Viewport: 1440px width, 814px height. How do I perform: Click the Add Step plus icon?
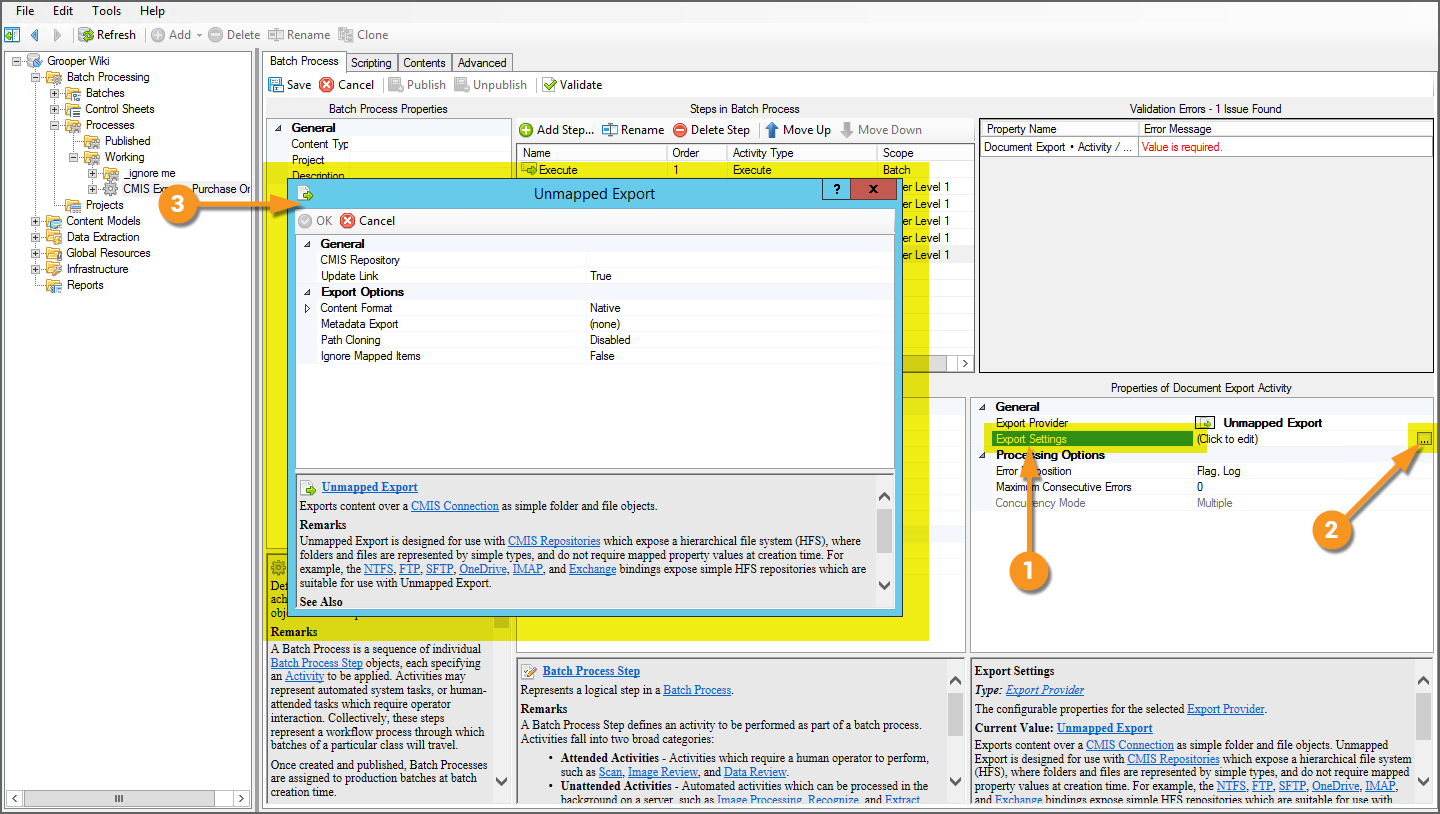(526, 130)
